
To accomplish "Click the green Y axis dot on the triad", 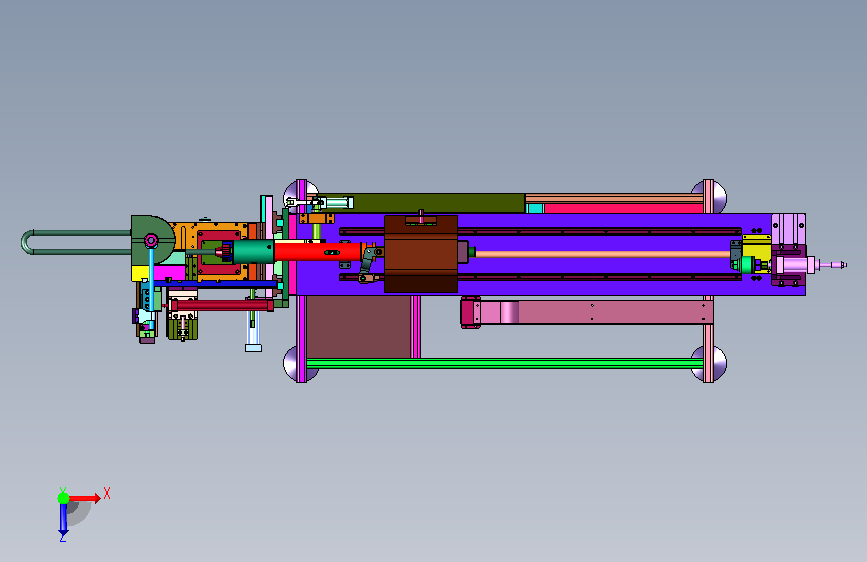I will (64, 498).
